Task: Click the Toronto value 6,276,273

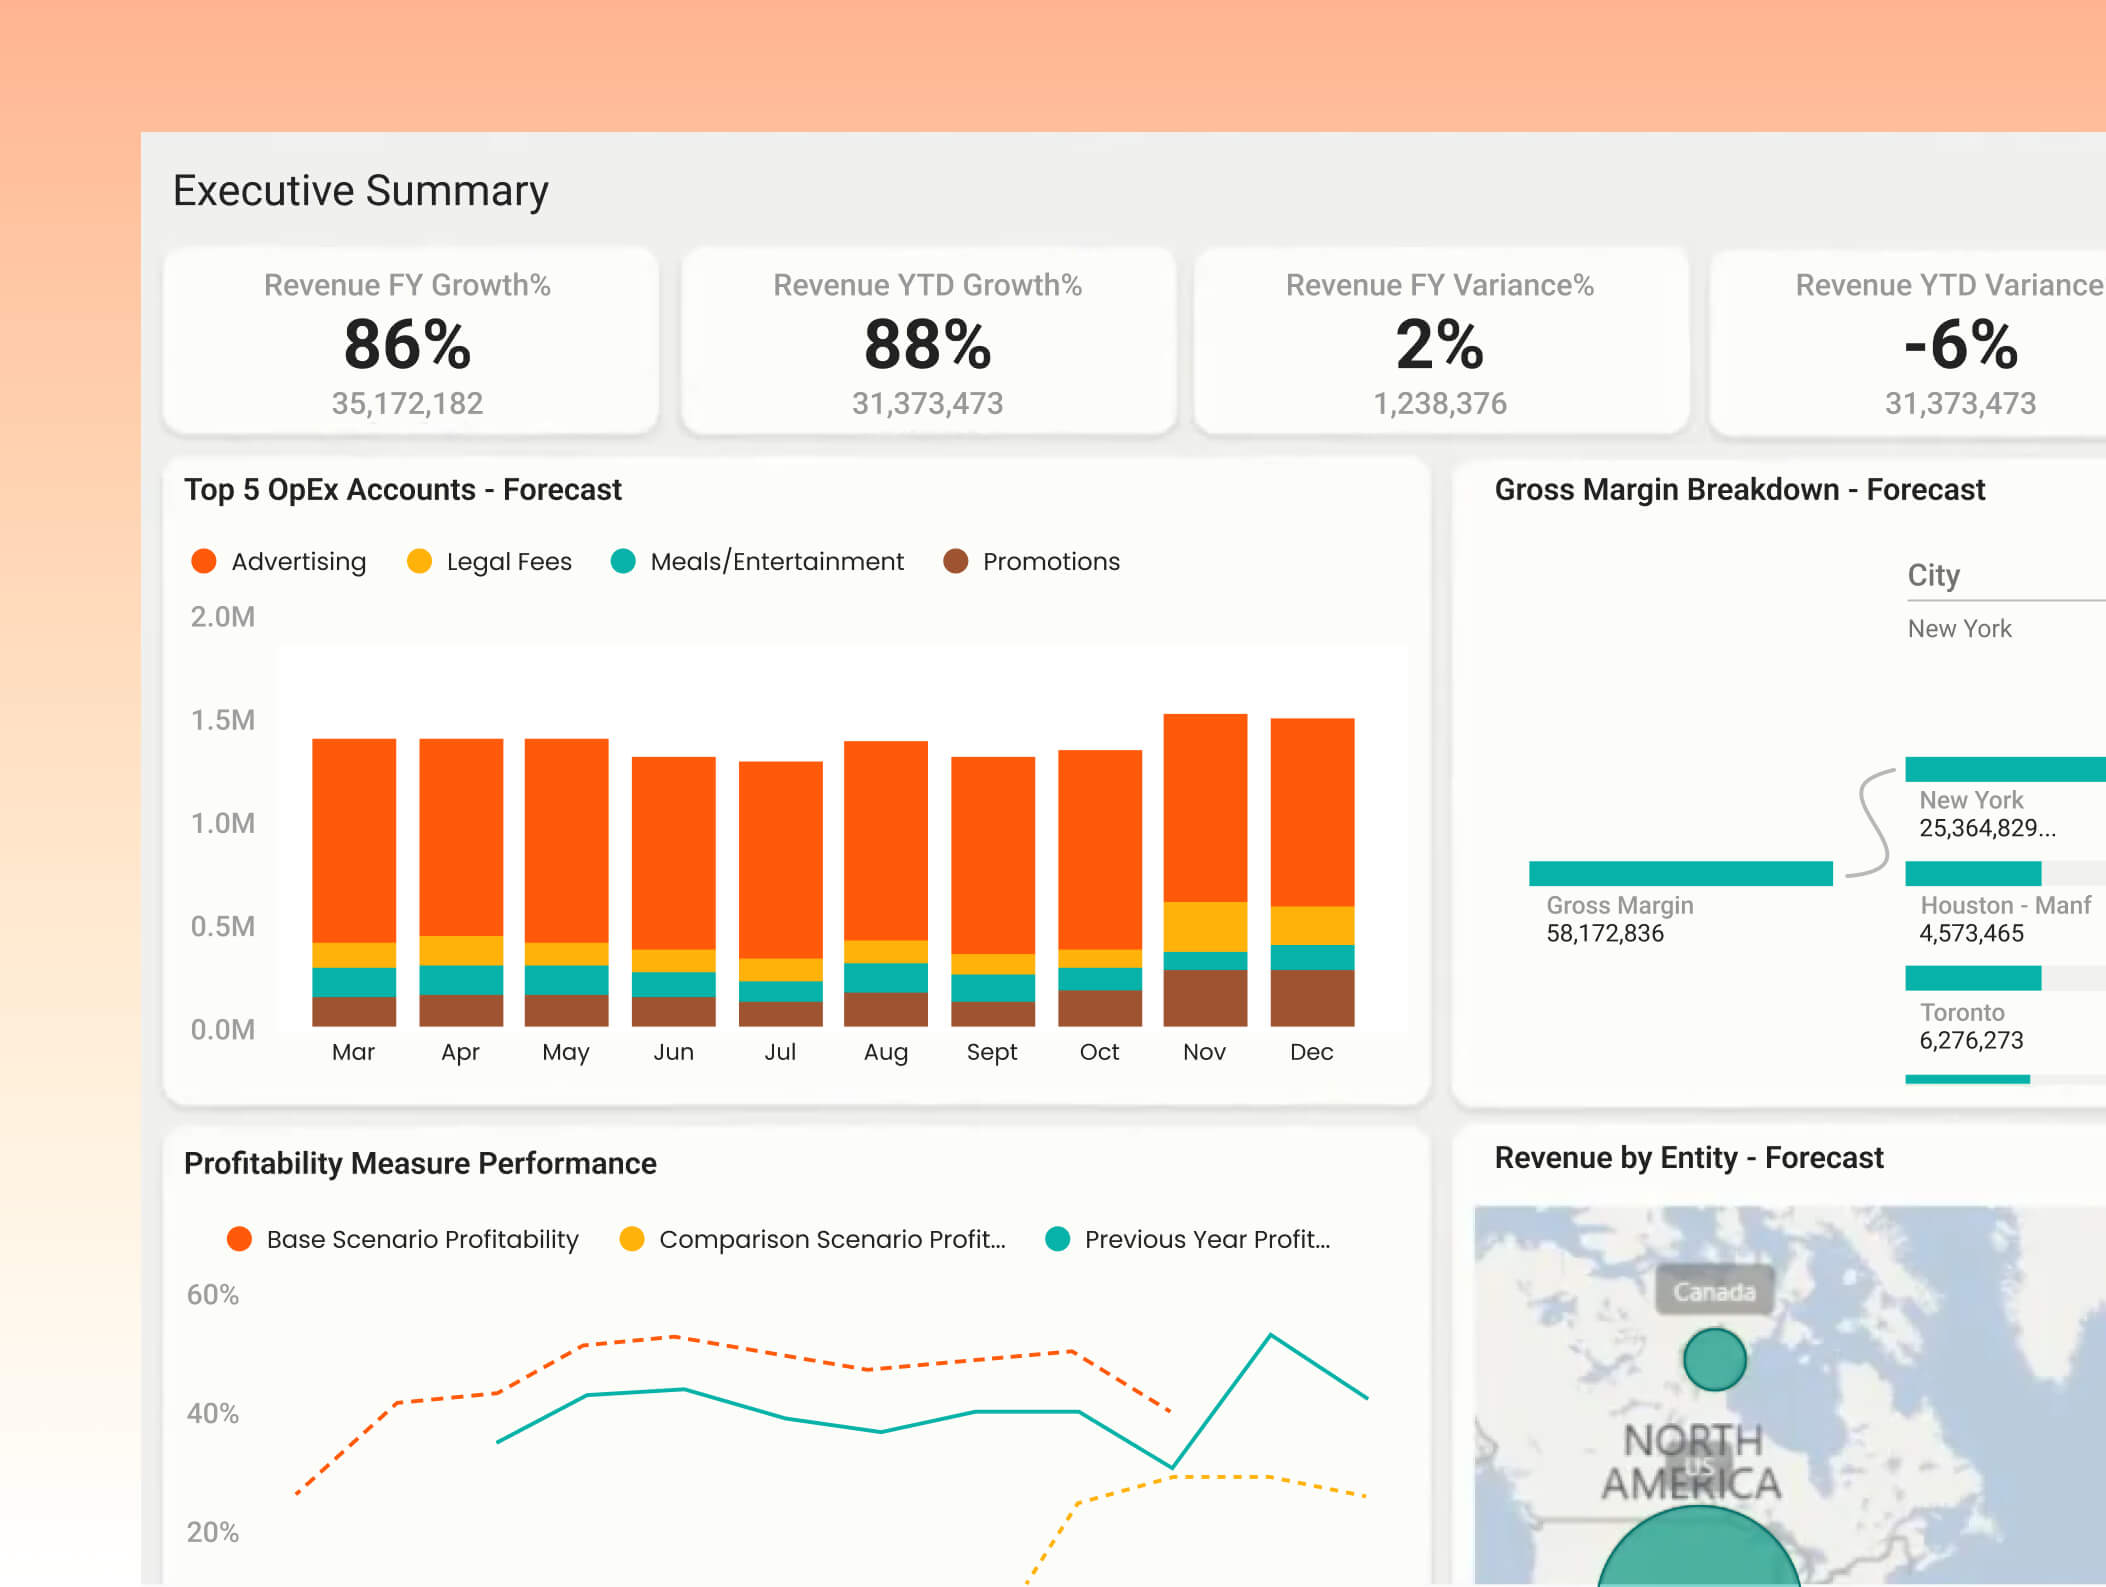Action: coord(1971,1040)
